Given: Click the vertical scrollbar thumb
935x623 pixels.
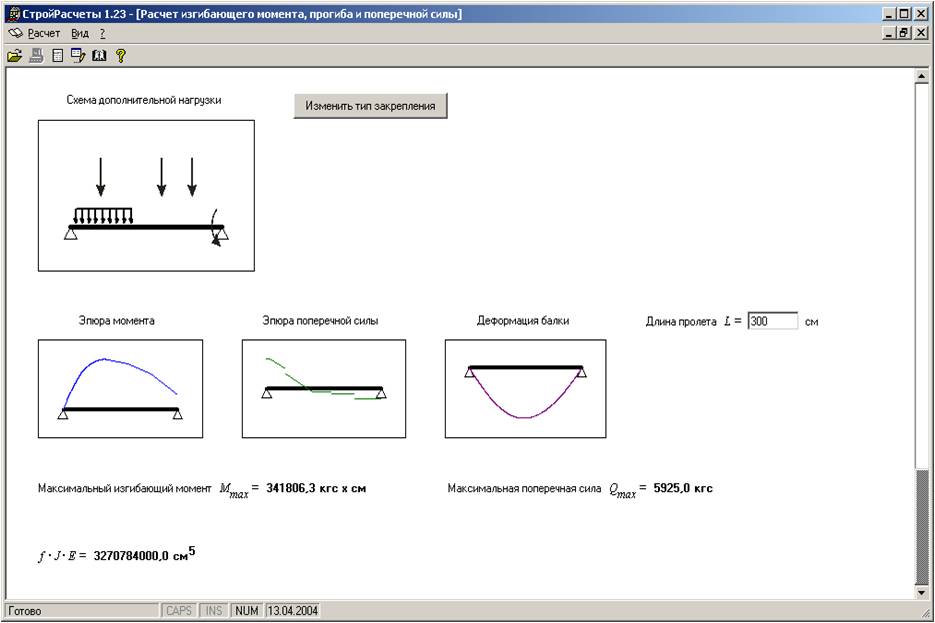Looking at the screenshot, I should [921, 527].
